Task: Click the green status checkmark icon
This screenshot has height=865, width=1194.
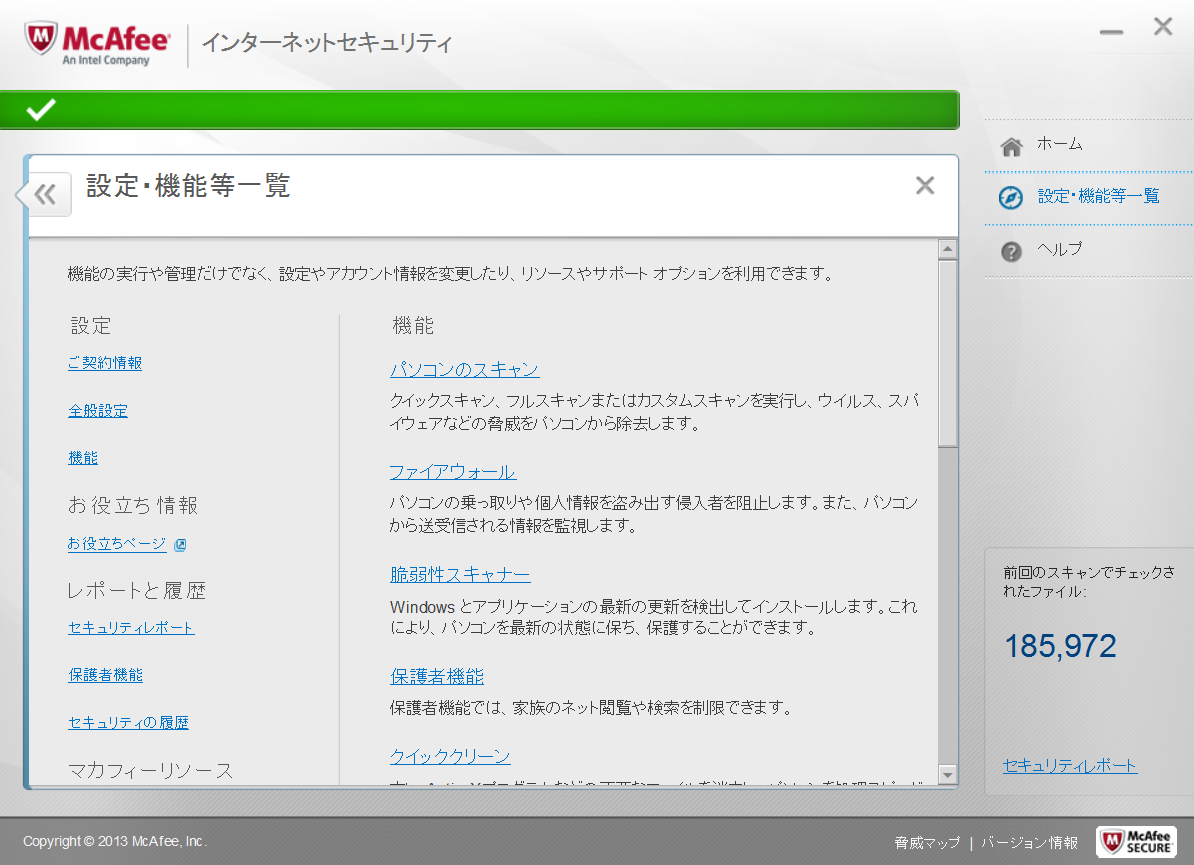Action: click(41, 110)
